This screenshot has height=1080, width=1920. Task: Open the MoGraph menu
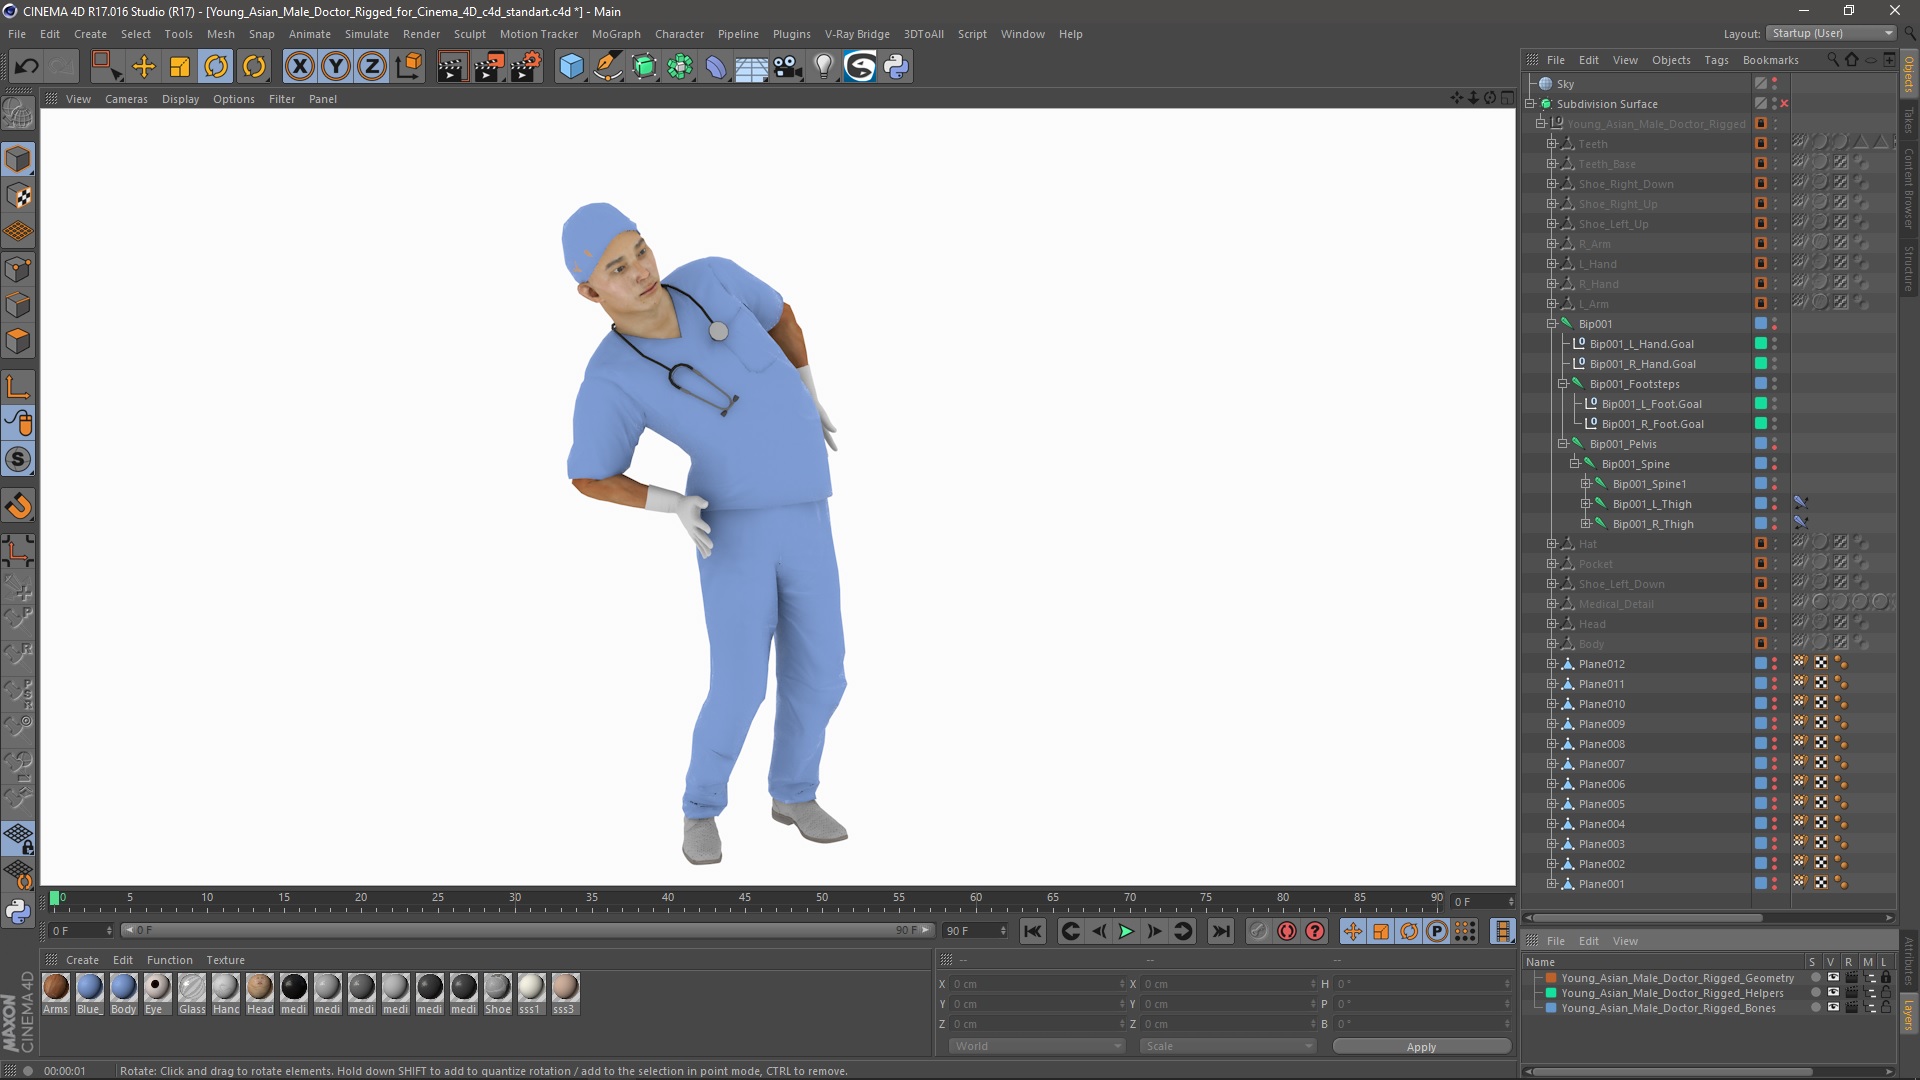click(615, 33)
